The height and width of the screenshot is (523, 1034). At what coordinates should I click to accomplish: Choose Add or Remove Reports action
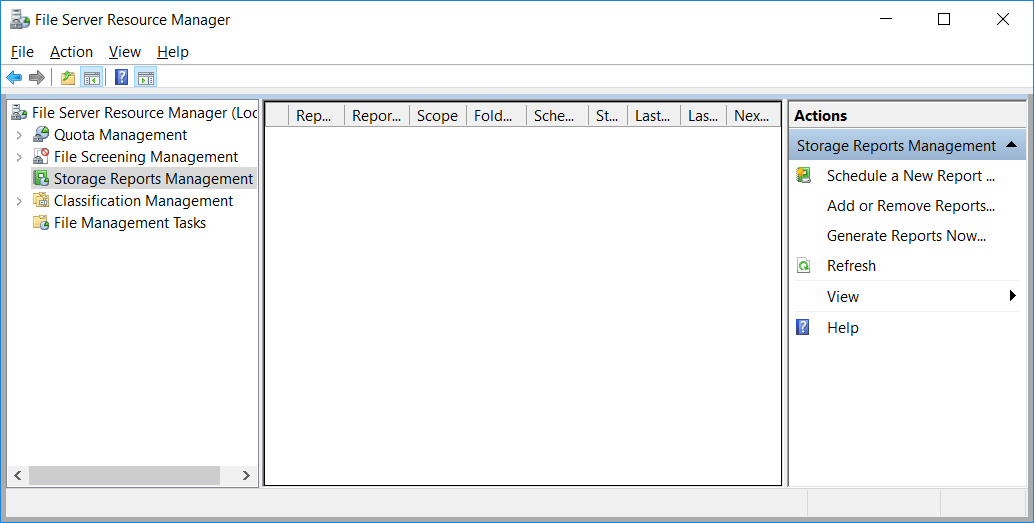pyautogui.click(x=911, y=206)
